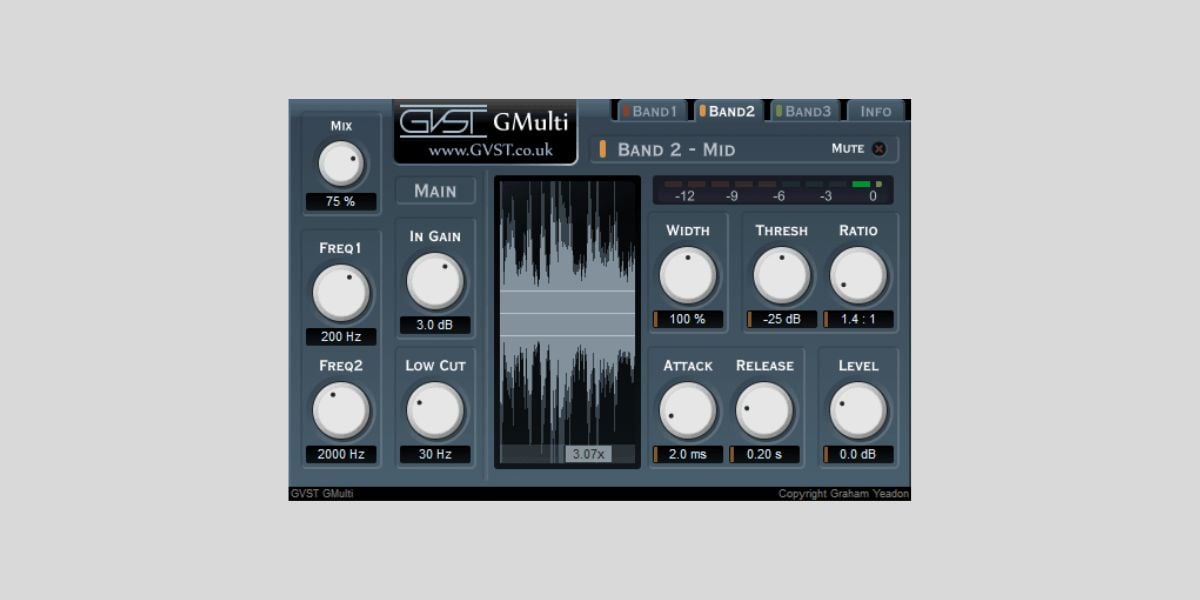Toggle the Band 2 Mute button
Image resolution: width=1200 pixels, height=600 pixels.
(x=878, y=149)
